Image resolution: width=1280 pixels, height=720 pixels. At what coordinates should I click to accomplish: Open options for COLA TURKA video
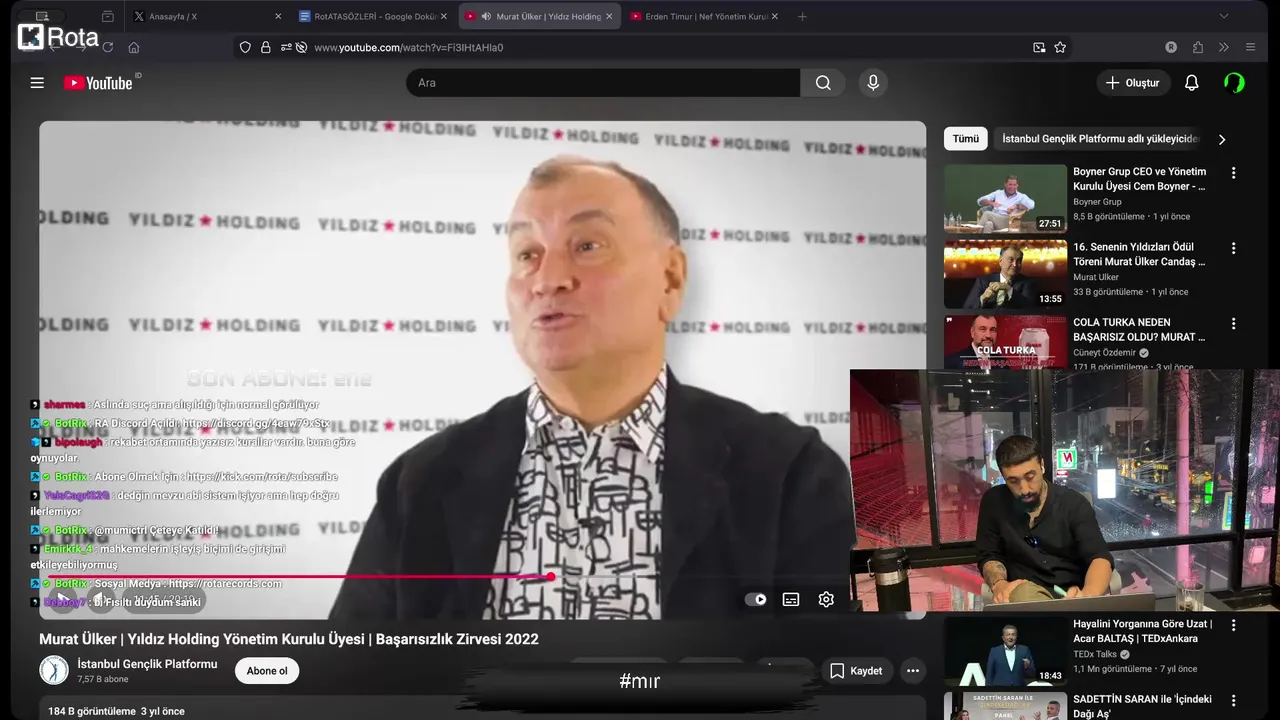pos(1233,324)
